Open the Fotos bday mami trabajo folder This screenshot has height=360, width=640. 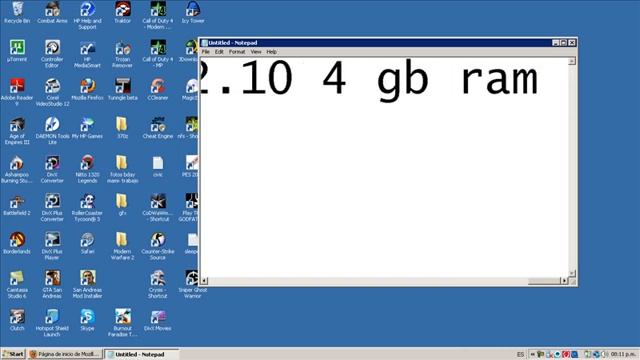tap(122, 169)
